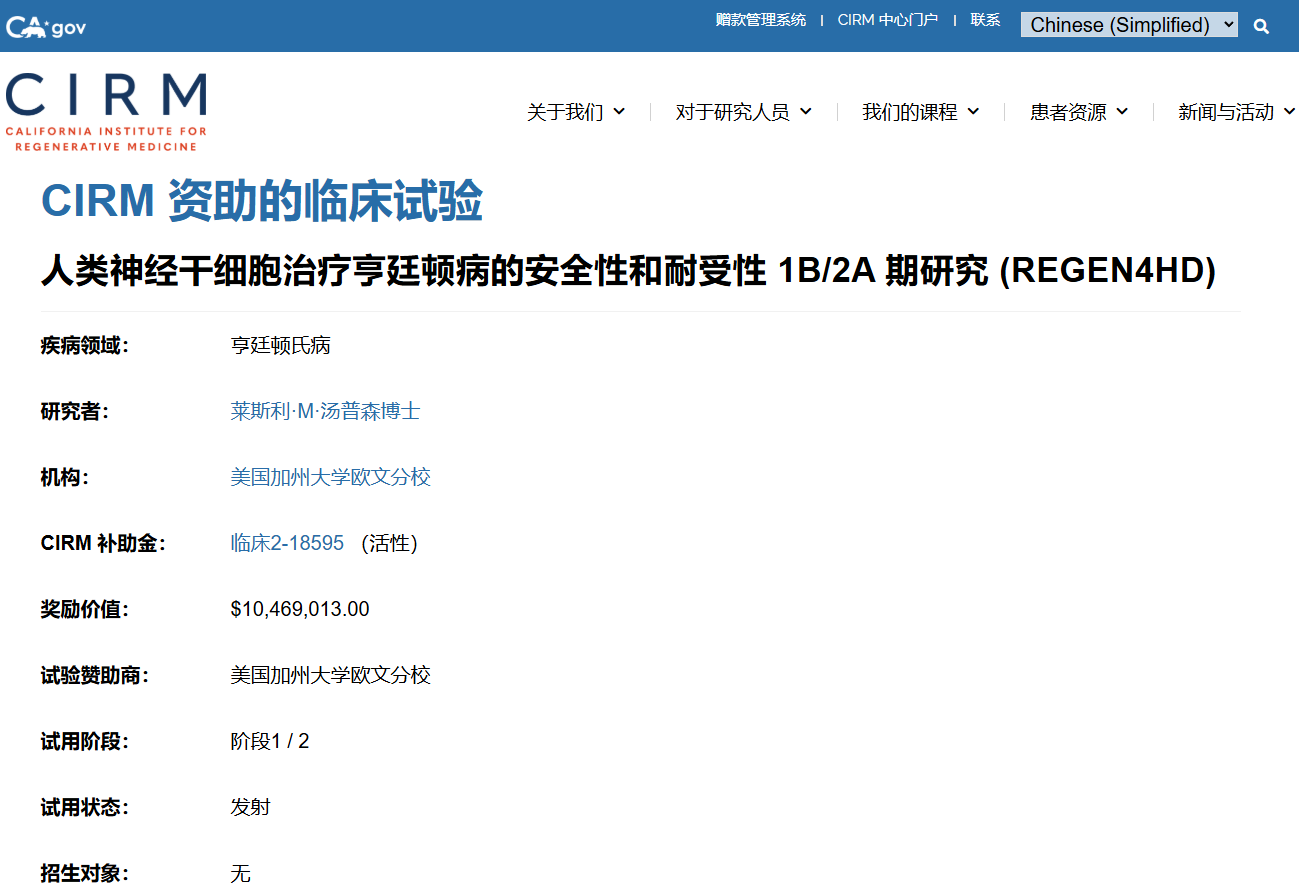Image resolution: width=1299 pixels, height=896 pixels.
Task: Click the award value $10,469,013.00
Action: pos(300,609)
